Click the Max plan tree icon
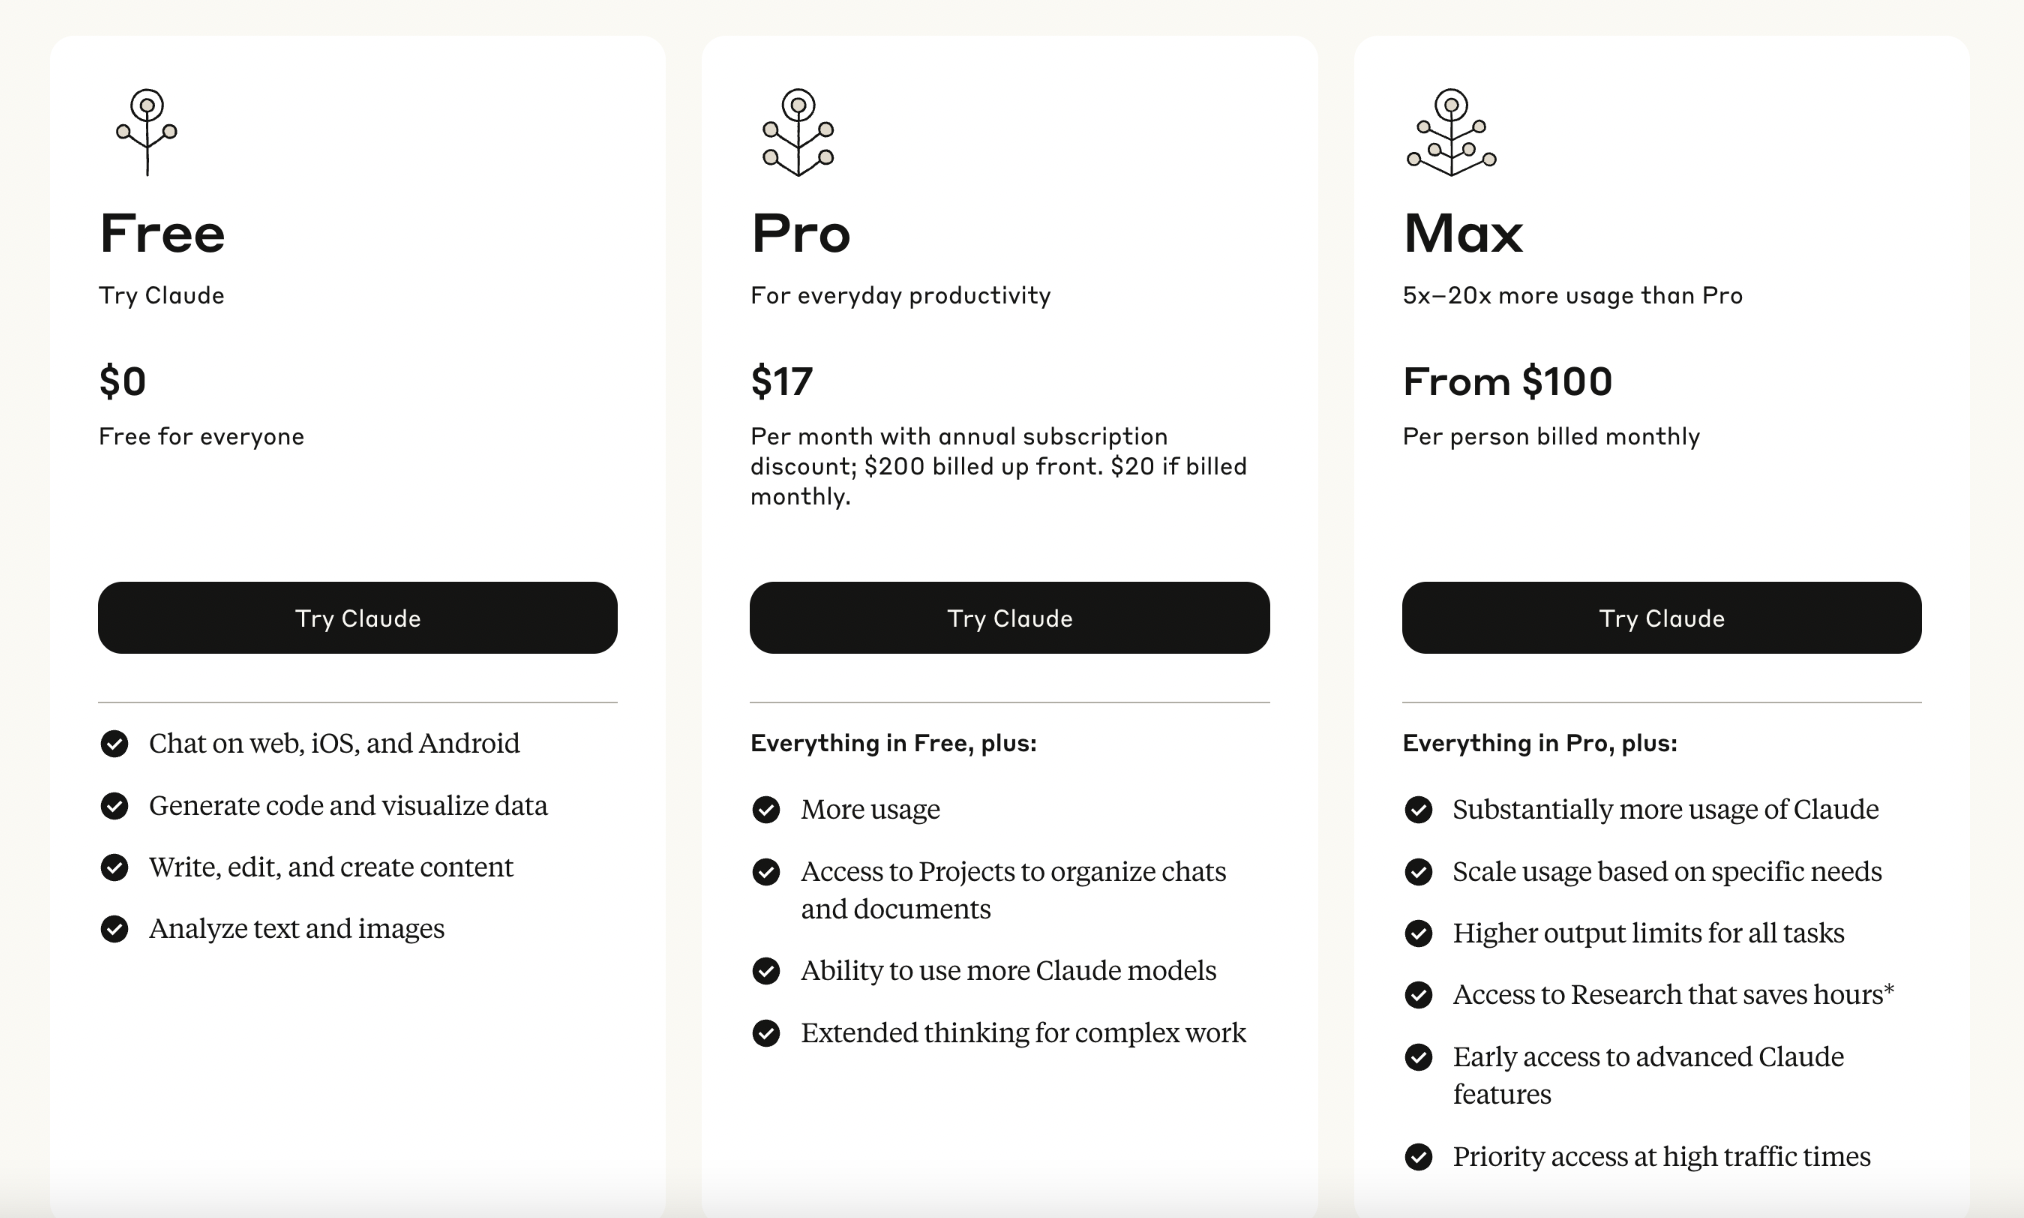This screenshot has width=2024, height=1218. 1451,132
